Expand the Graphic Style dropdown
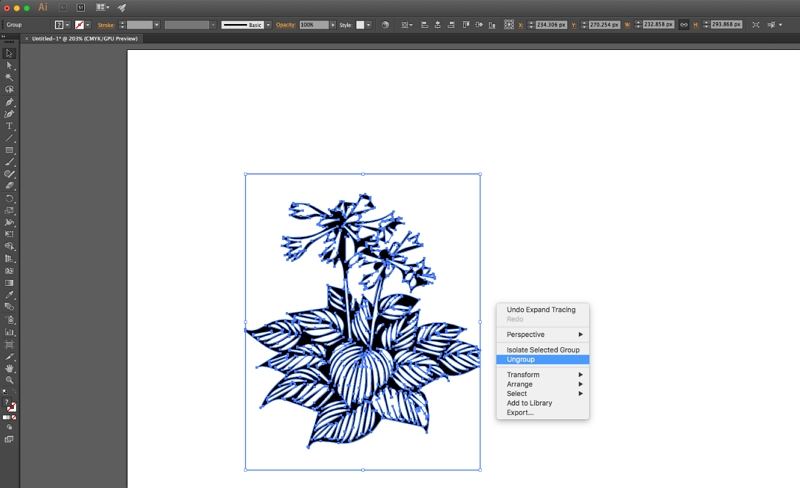 (366, 23)
